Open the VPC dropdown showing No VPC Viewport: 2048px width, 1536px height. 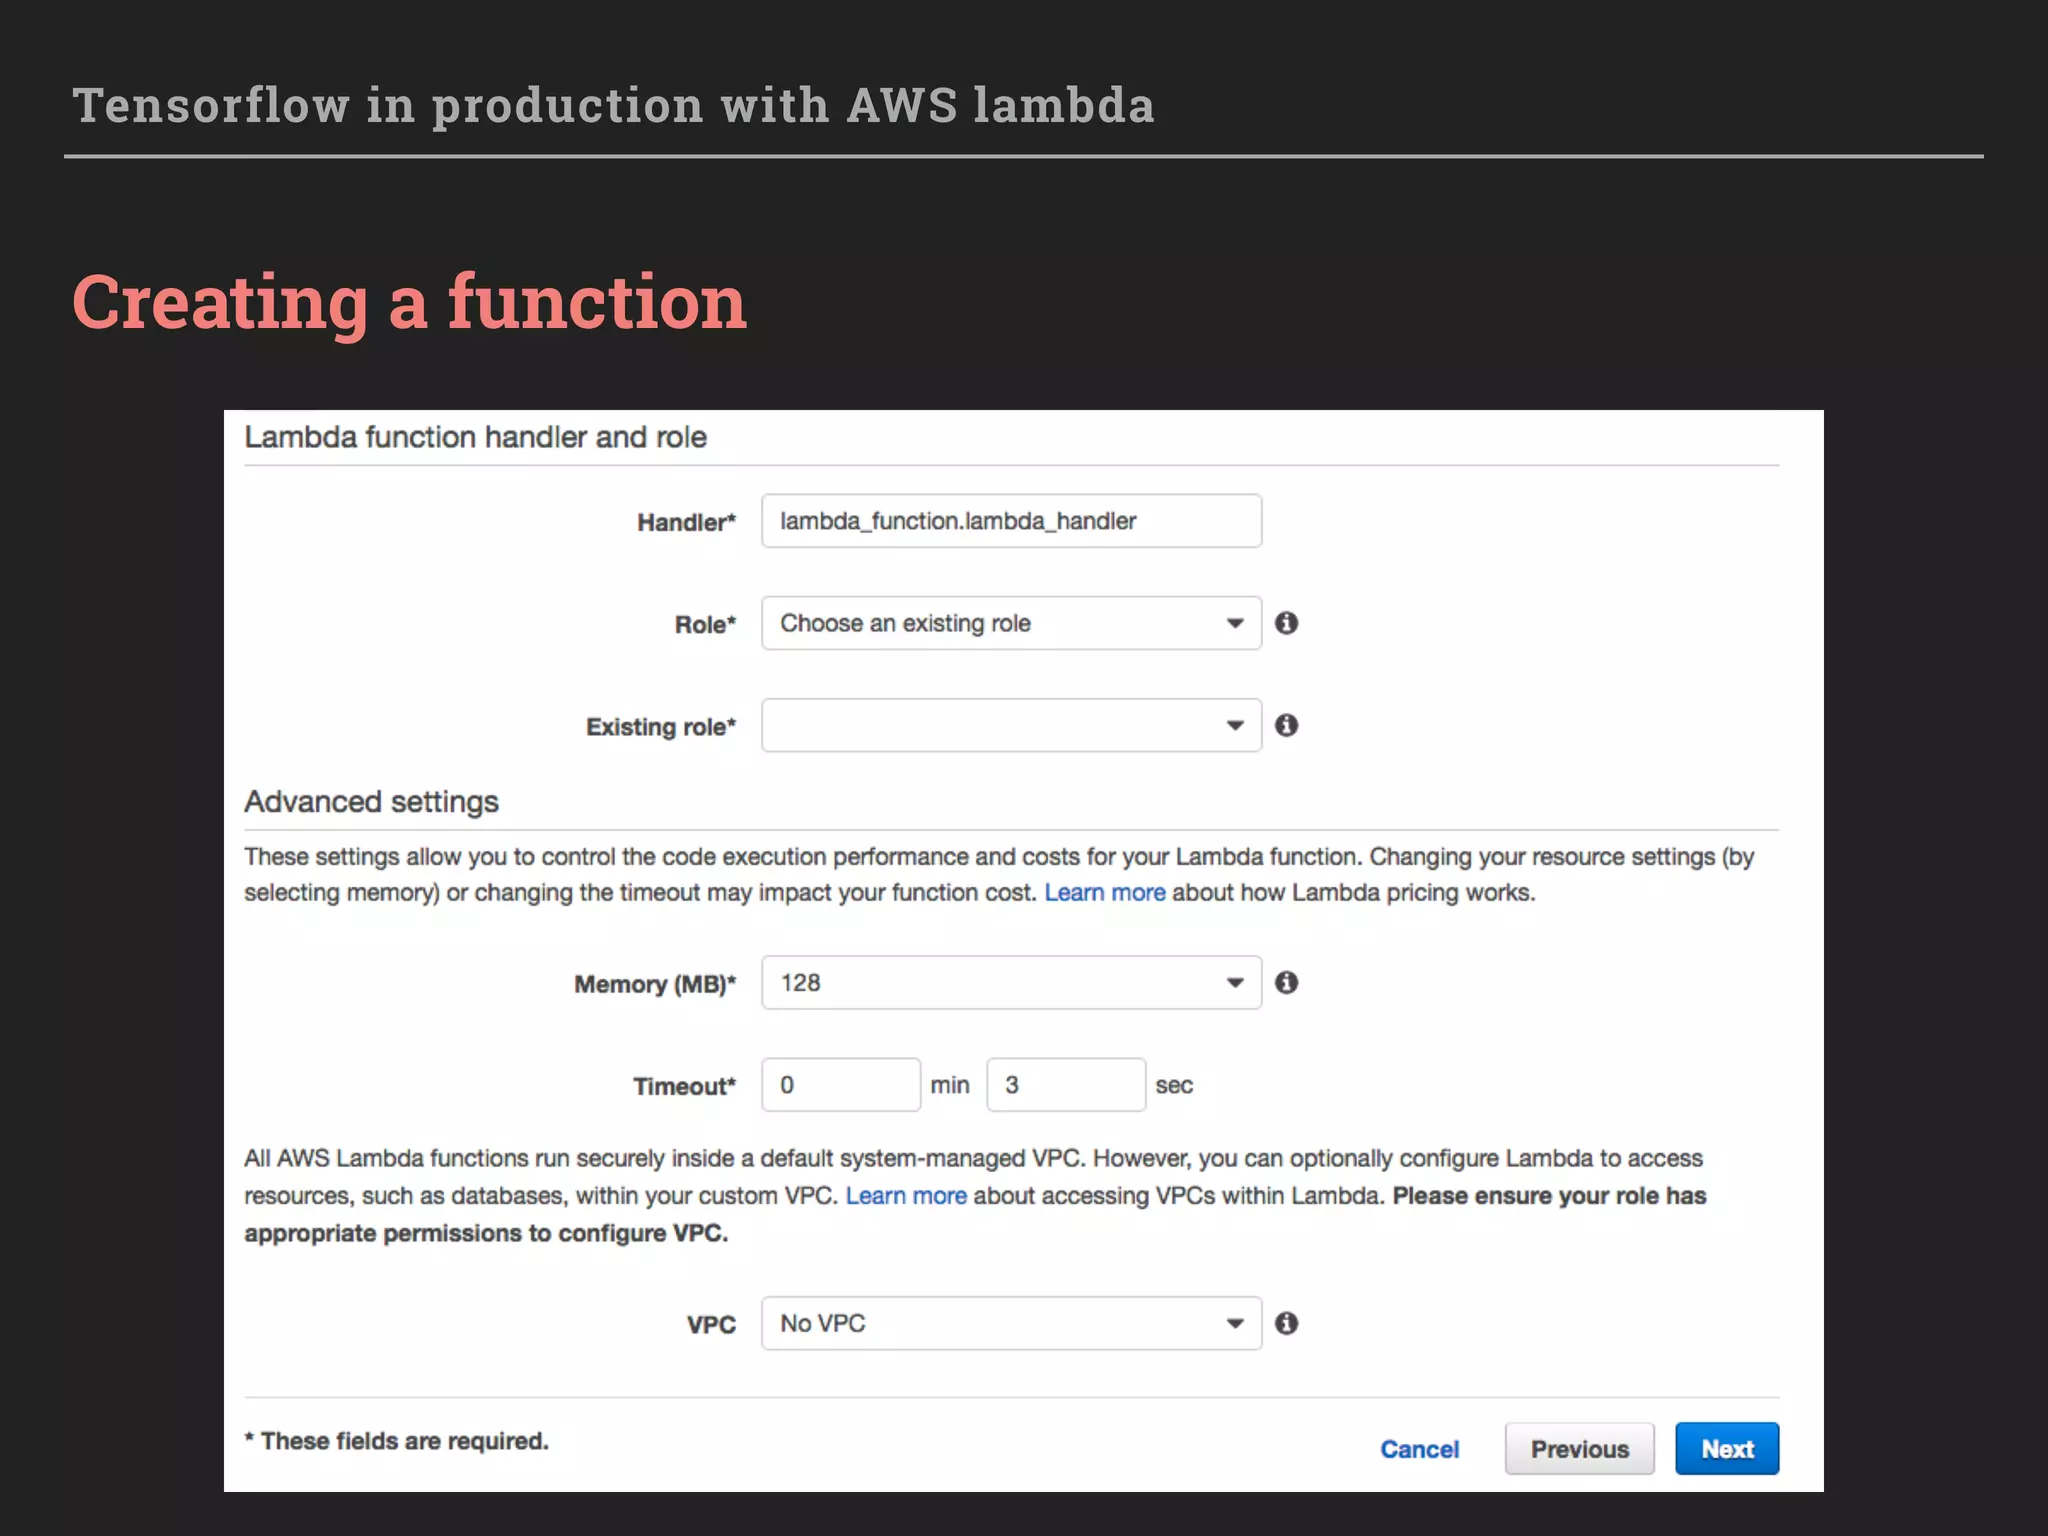click(1011, 1323)
